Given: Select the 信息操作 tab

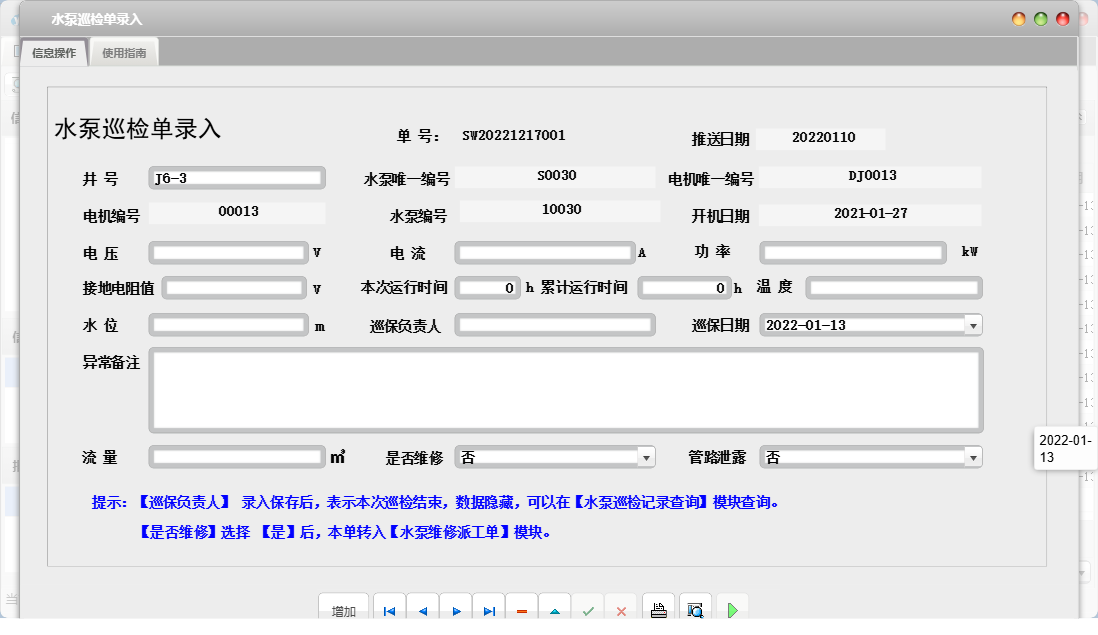Looking at the screenshot, I should tap(54, 53).
